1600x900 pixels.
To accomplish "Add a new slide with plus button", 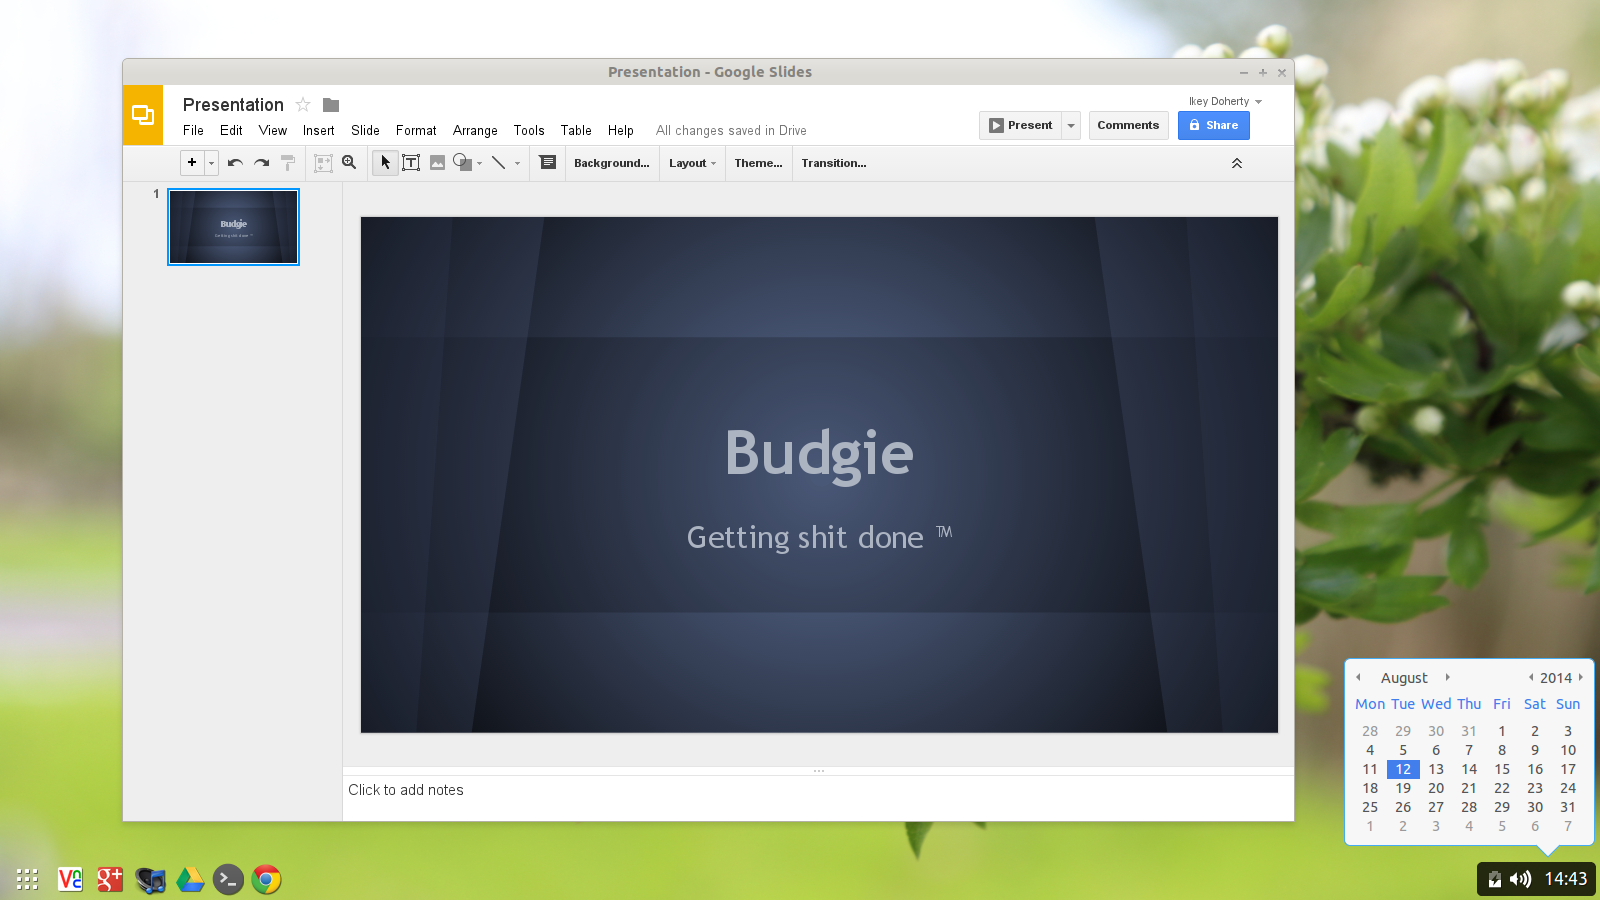I will 192,163.
